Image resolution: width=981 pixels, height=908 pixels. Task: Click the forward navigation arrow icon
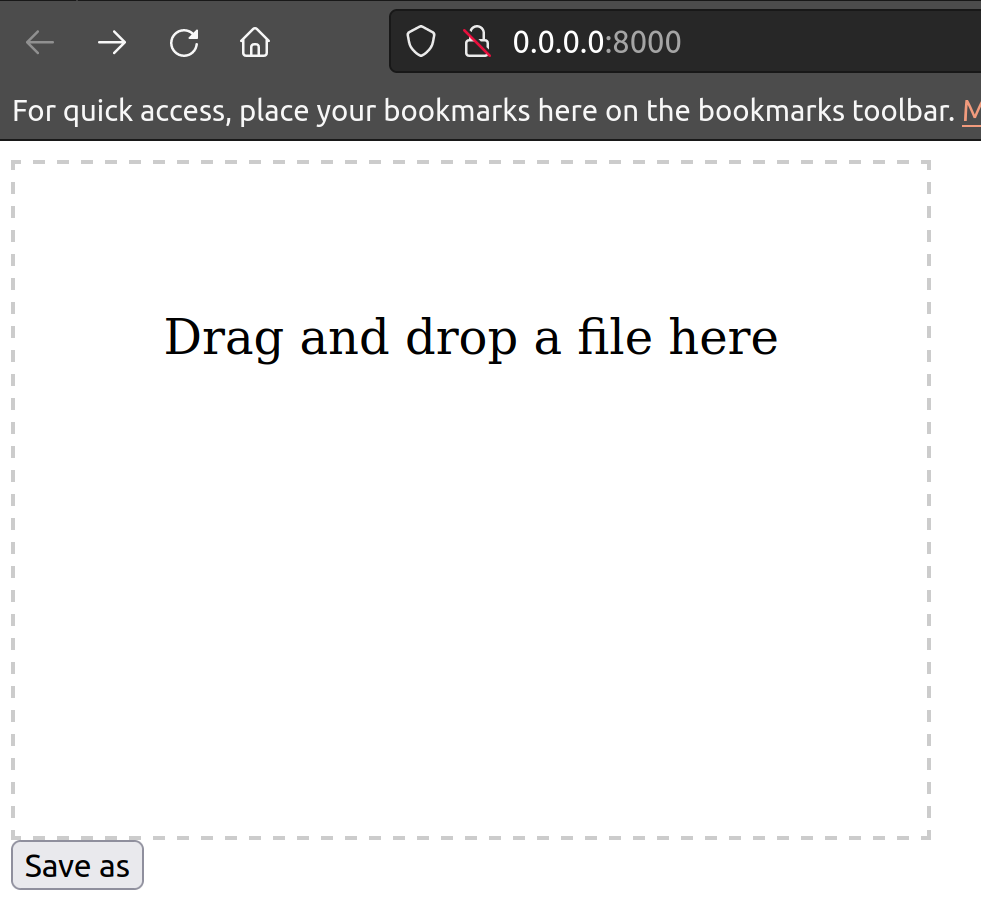111,42
